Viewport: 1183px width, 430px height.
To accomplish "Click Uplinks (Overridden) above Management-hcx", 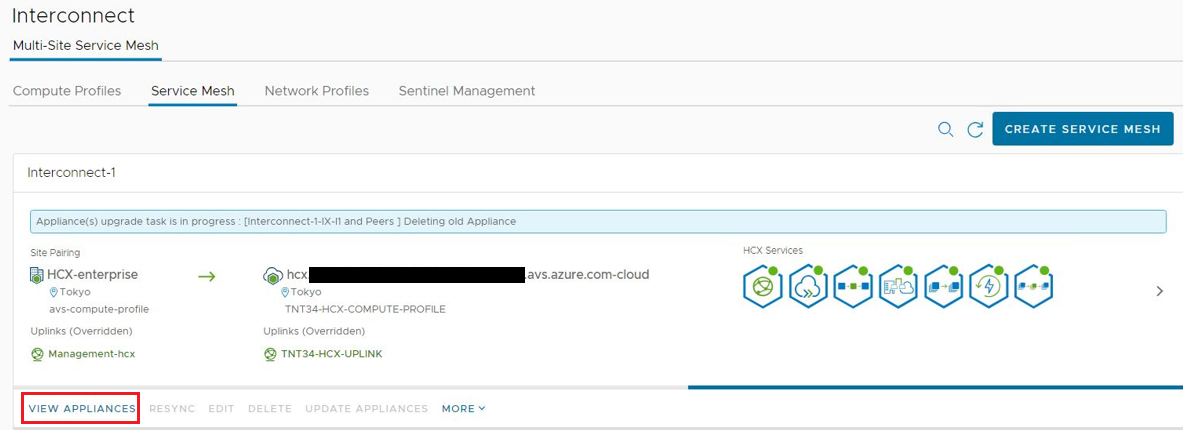I will pos(81,331).
